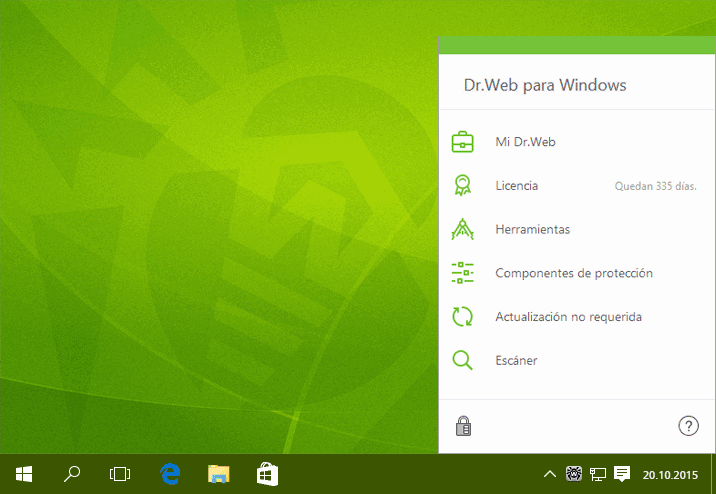Click the sliders icon beside Componentes de protección
716x494 pixels.
click(462, 273)
